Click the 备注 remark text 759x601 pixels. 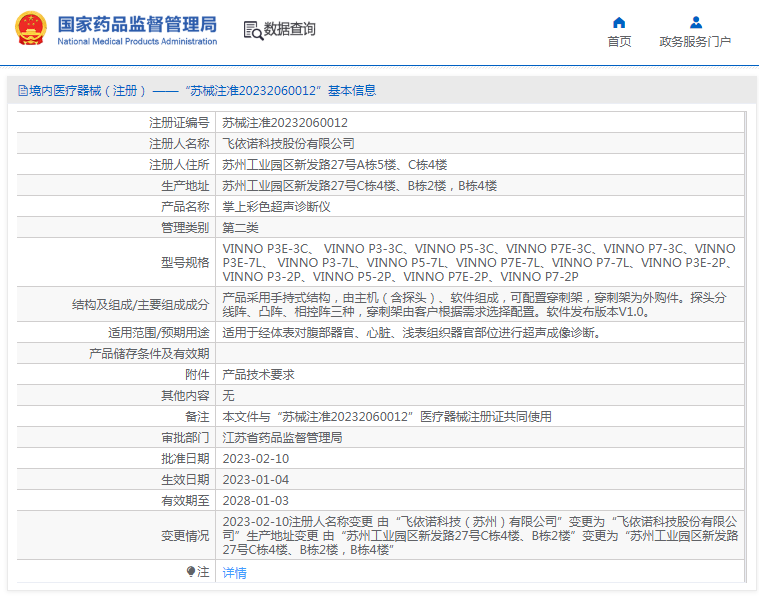pyautogui.click(x=387, y=417)
